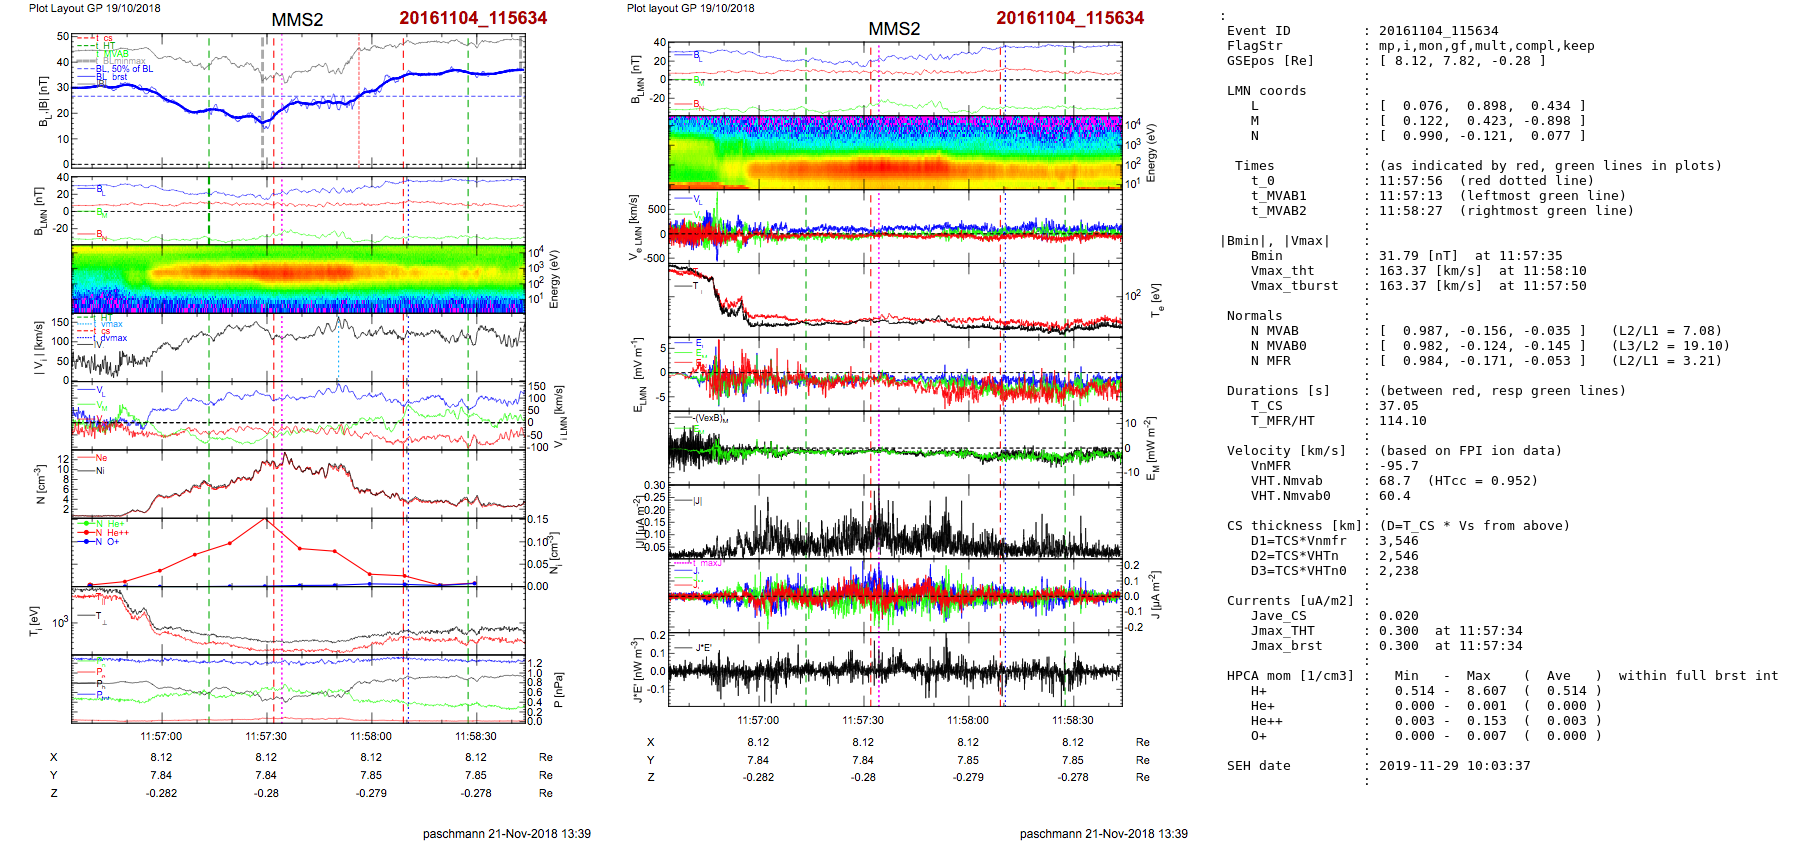
Task: Click the J*E' legend label
Action: [x=703, y=648]
